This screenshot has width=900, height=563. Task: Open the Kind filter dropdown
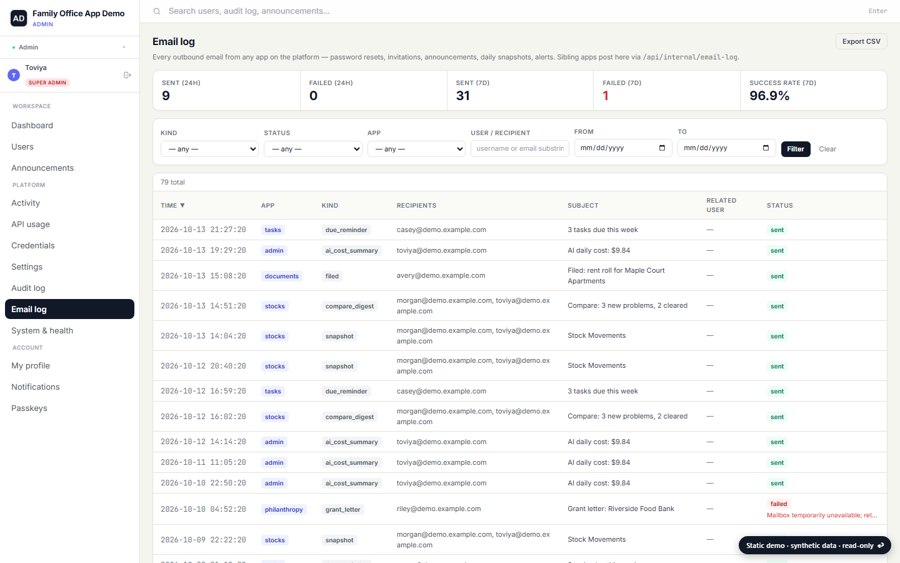tap(210, 149)
